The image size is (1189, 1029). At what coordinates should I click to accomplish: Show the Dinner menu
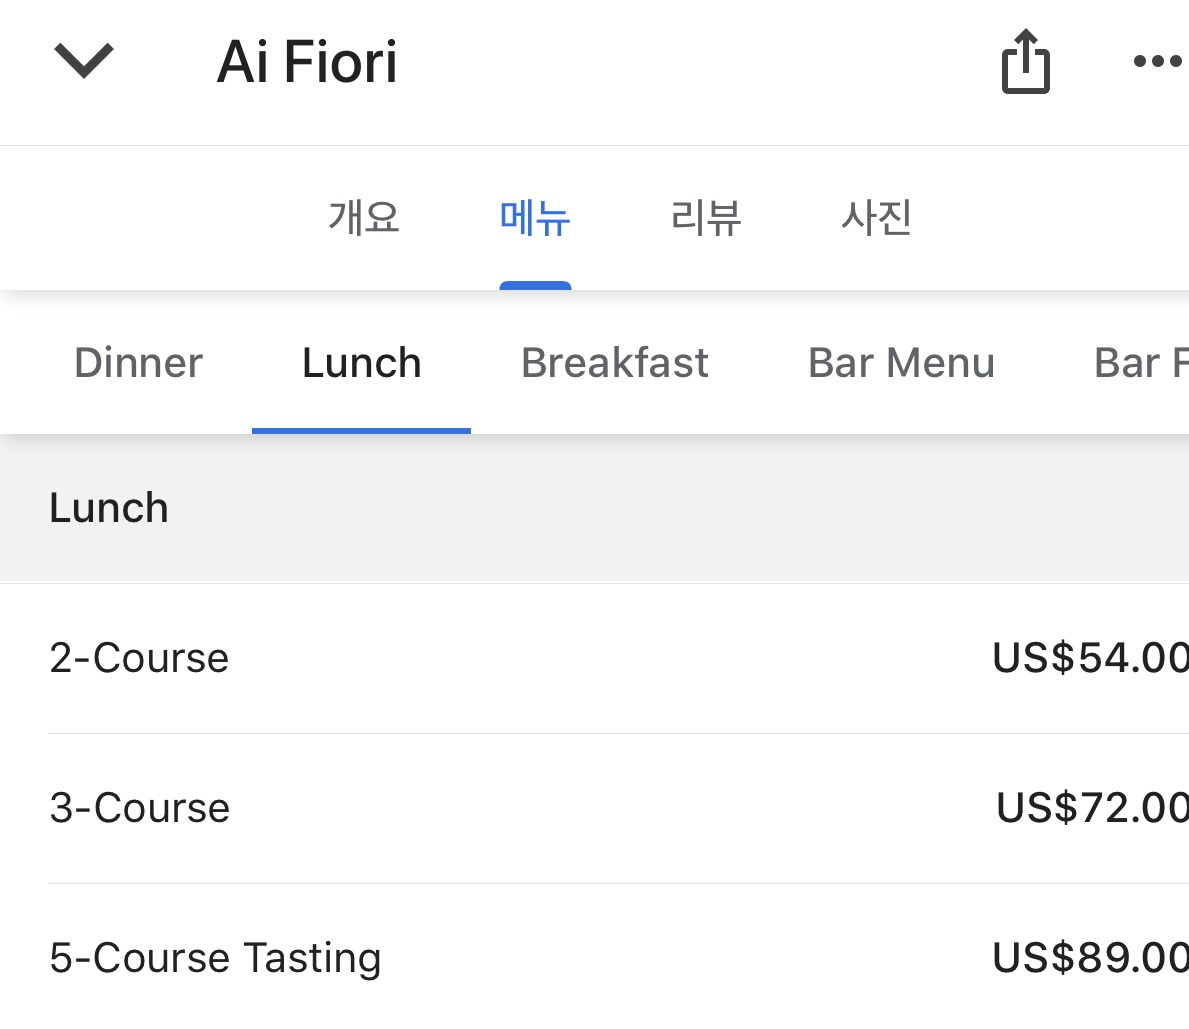[x=138, y=363]
